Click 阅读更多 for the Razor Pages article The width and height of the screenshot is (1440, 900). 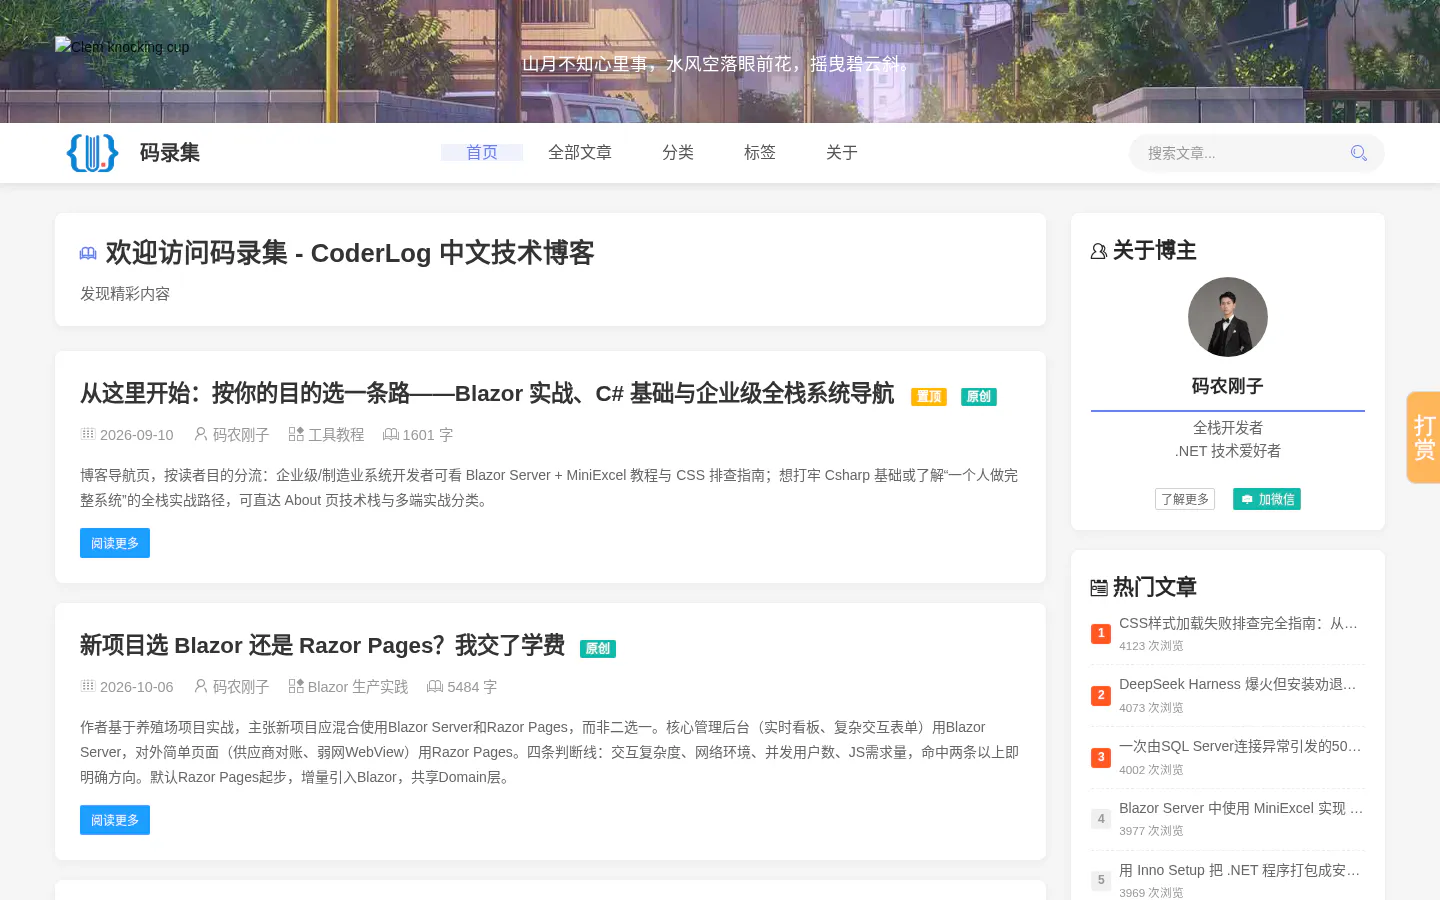(x=115, y=820)
